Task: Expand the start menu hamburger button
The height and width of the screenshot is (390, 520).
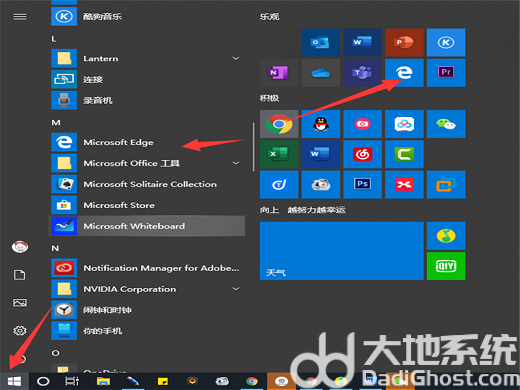Action: click(x=20, y=17)
